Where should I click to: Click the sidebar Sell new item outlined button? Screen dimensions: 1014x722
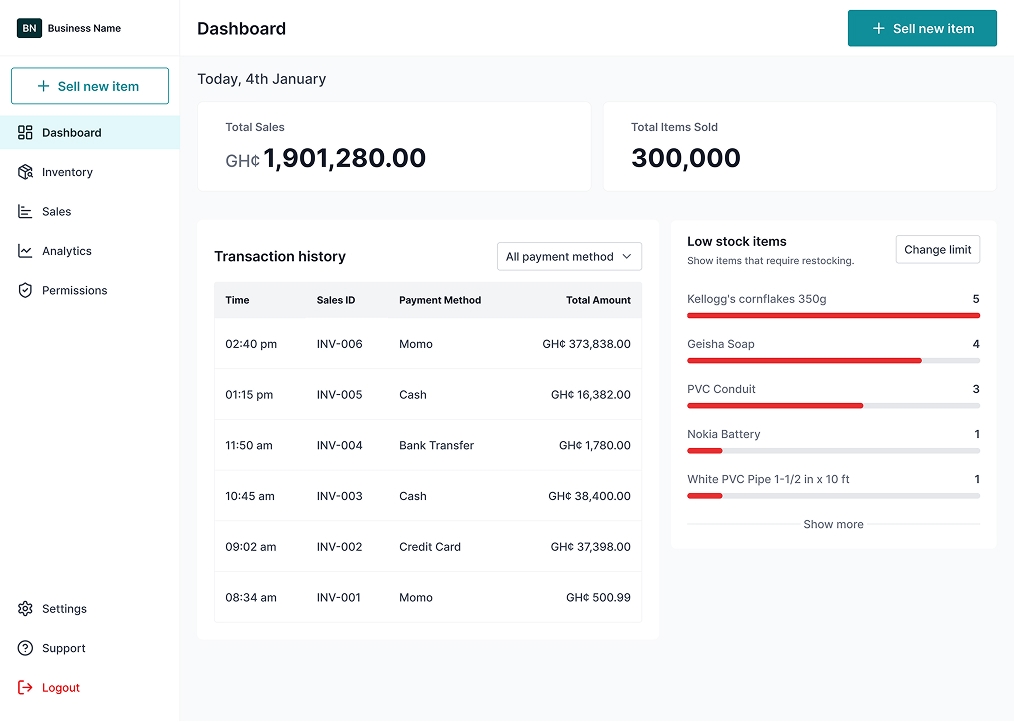pos(89,86)
